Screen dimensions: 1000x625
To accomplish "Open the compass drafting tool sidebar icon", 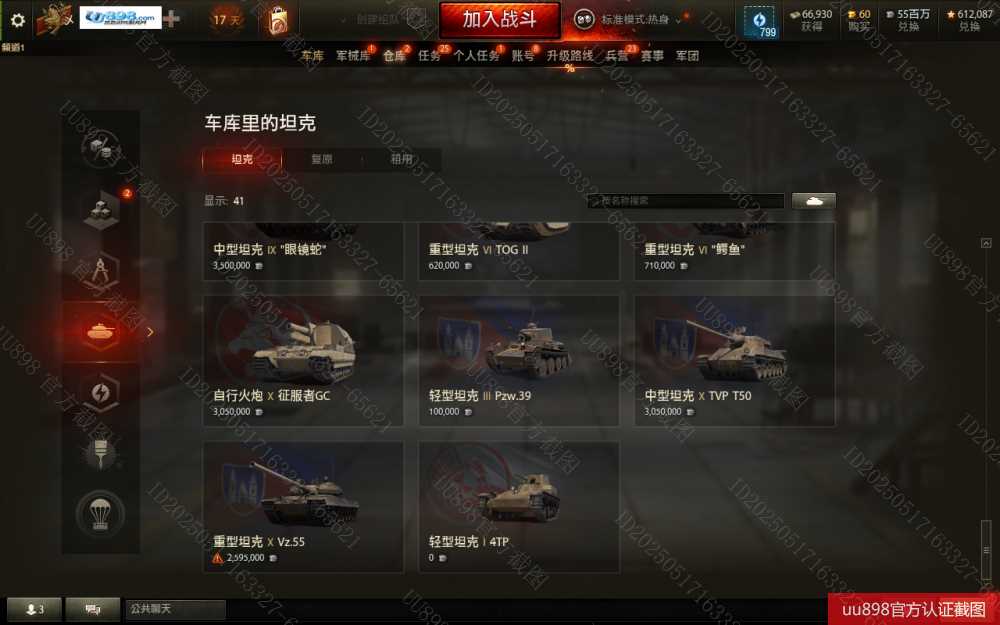I will (x=100, y=272).
